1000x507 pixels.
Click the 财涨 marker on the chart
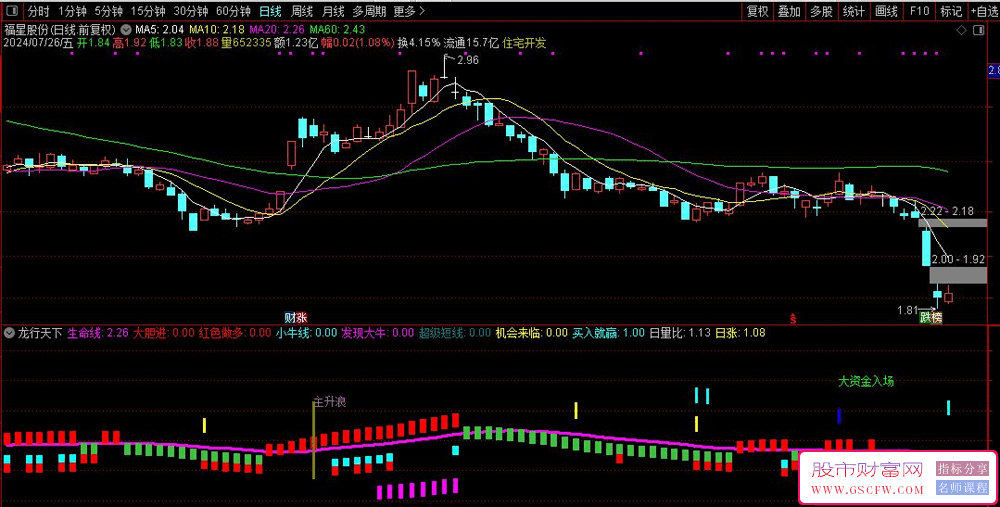click(x=295, y=317)
